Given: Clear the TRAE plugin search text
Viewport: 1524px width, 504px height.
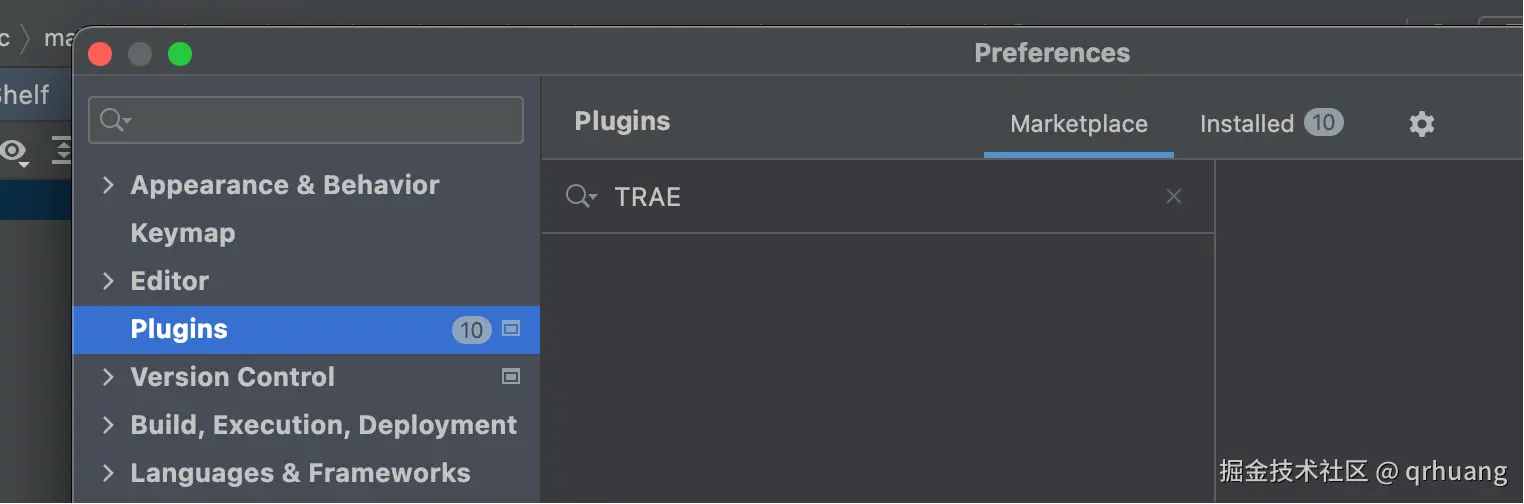Looking at the screenshot, I should [x=1174, y=197].
